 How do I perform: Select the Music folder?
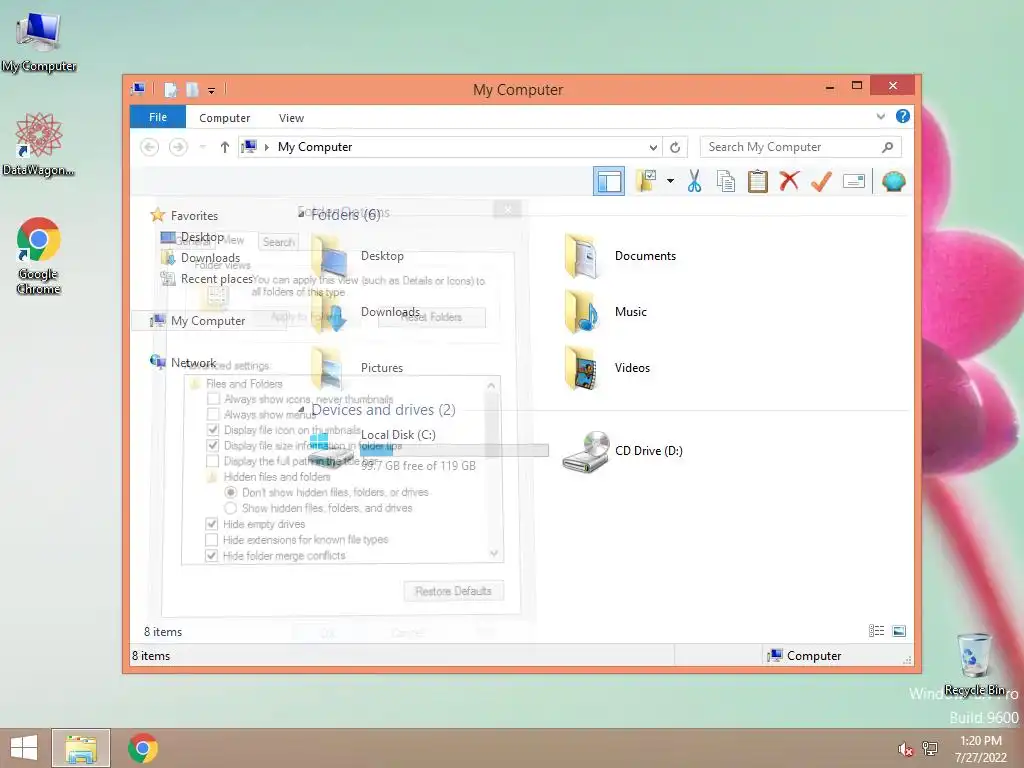(606, 312)
